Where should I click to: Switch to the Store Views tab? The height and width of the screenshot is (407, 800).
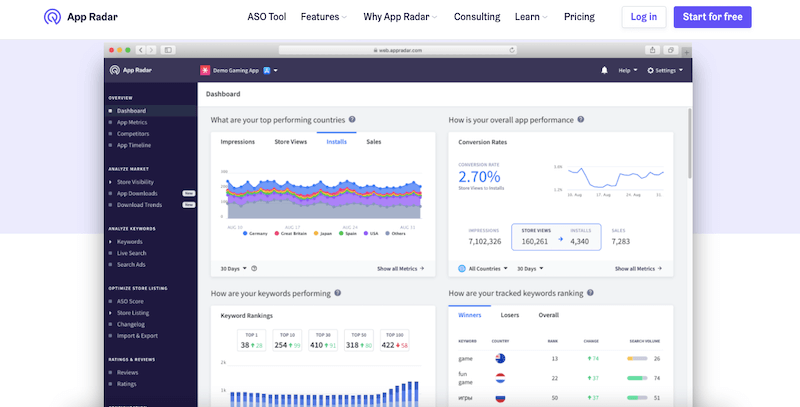coord(291,142)
